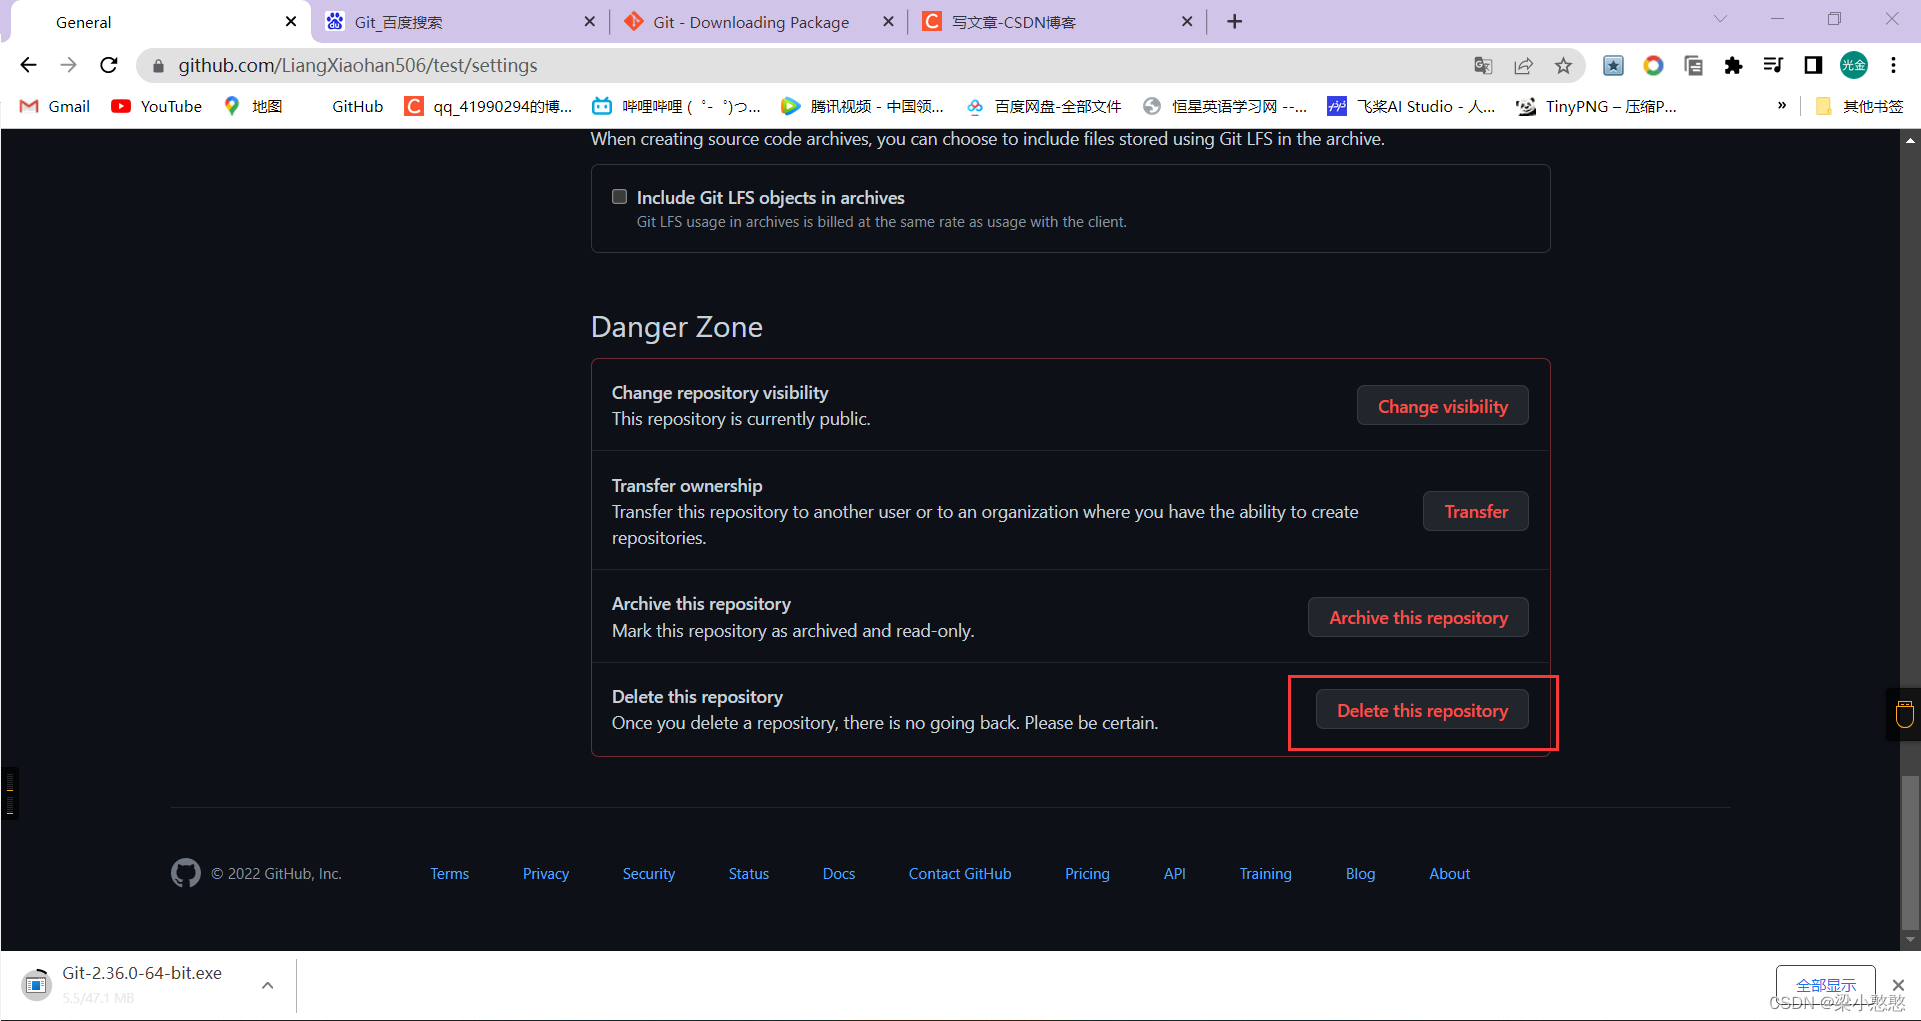This screenshot has height=1021, width=1921.
Task: Switch to the Git - Downloading Package tab
Action: tap(758, 22)
